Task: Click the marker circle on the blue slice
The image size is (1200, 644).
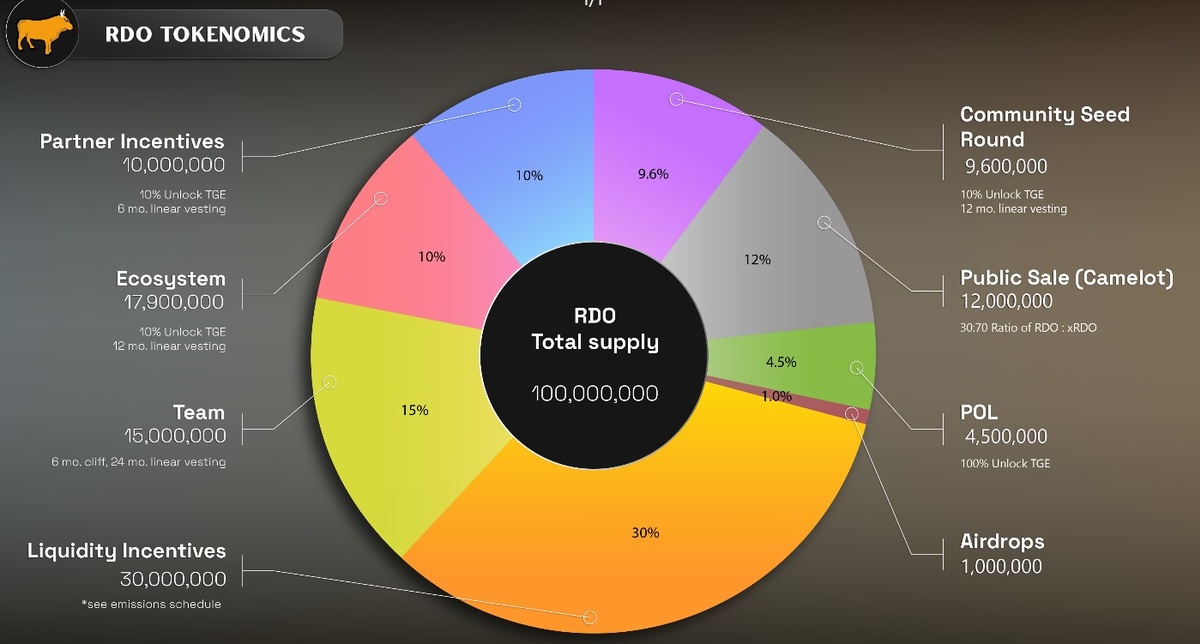Action: point(515,104)
